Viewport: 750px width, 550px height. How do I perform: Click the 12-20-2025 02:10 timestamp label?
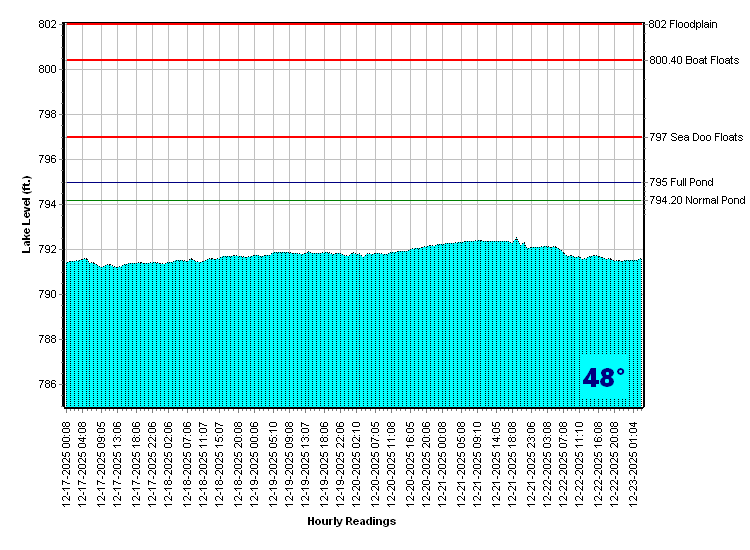click(x=358, y=462)
